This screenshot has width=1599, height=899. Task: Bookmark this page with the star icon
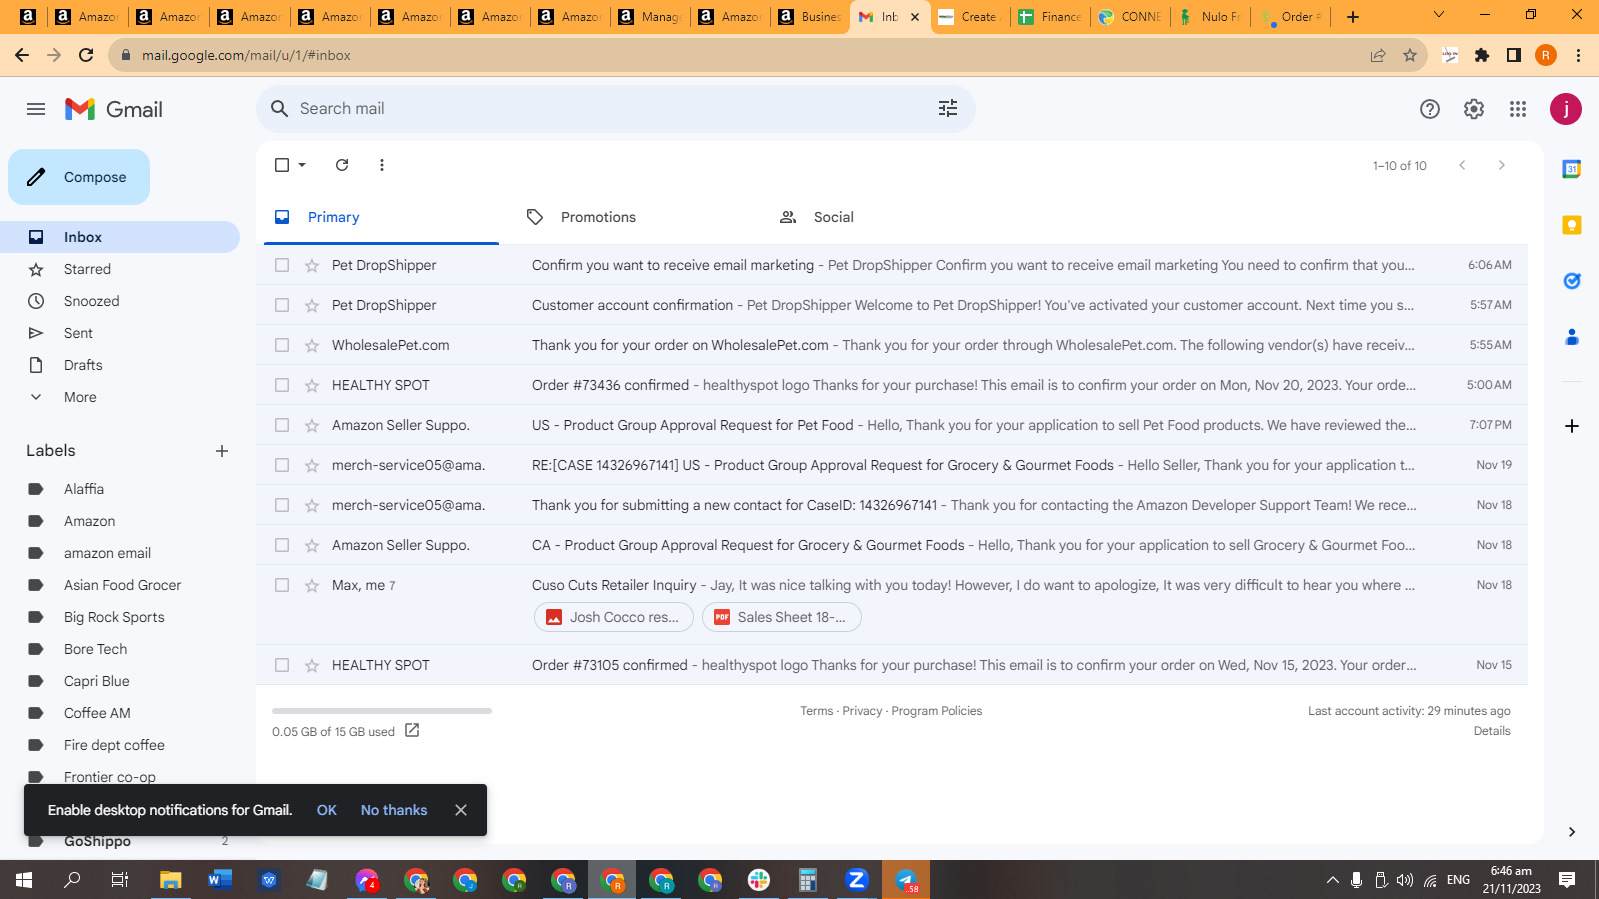tap(1410, 55)
